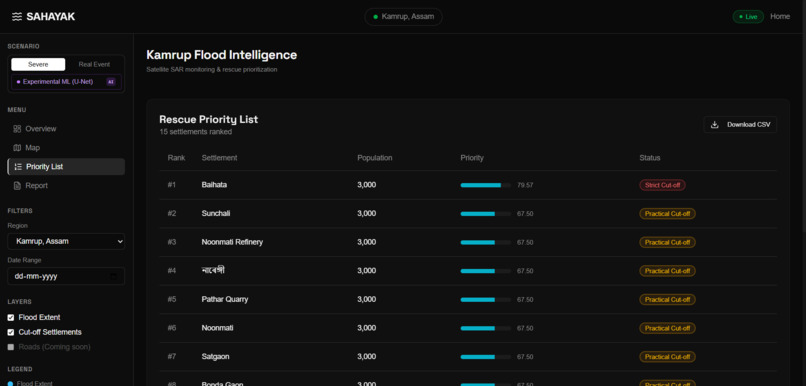Image resolution: width=806 pixels, height=386 pixels.
Task: Uncheck the Cut-off Settlements layer
Action: point(11,333)
